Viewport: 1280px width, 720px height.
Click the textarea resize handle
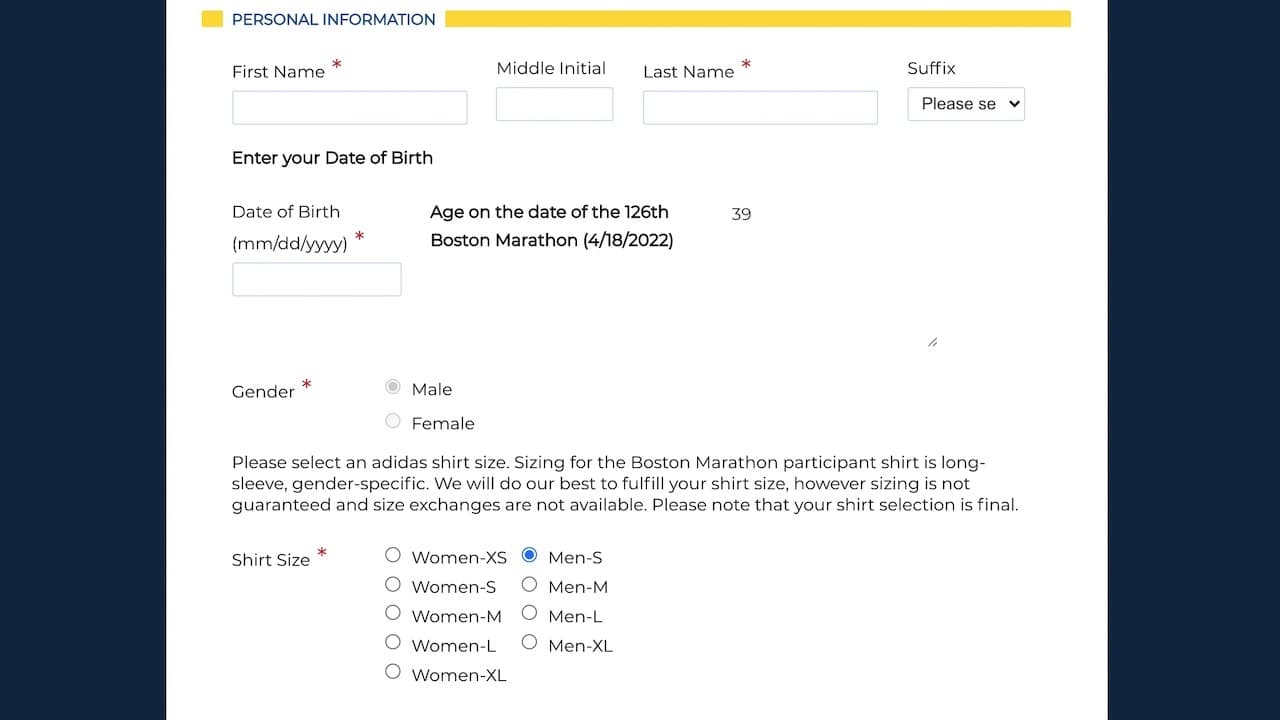click(x=932, y=342)
